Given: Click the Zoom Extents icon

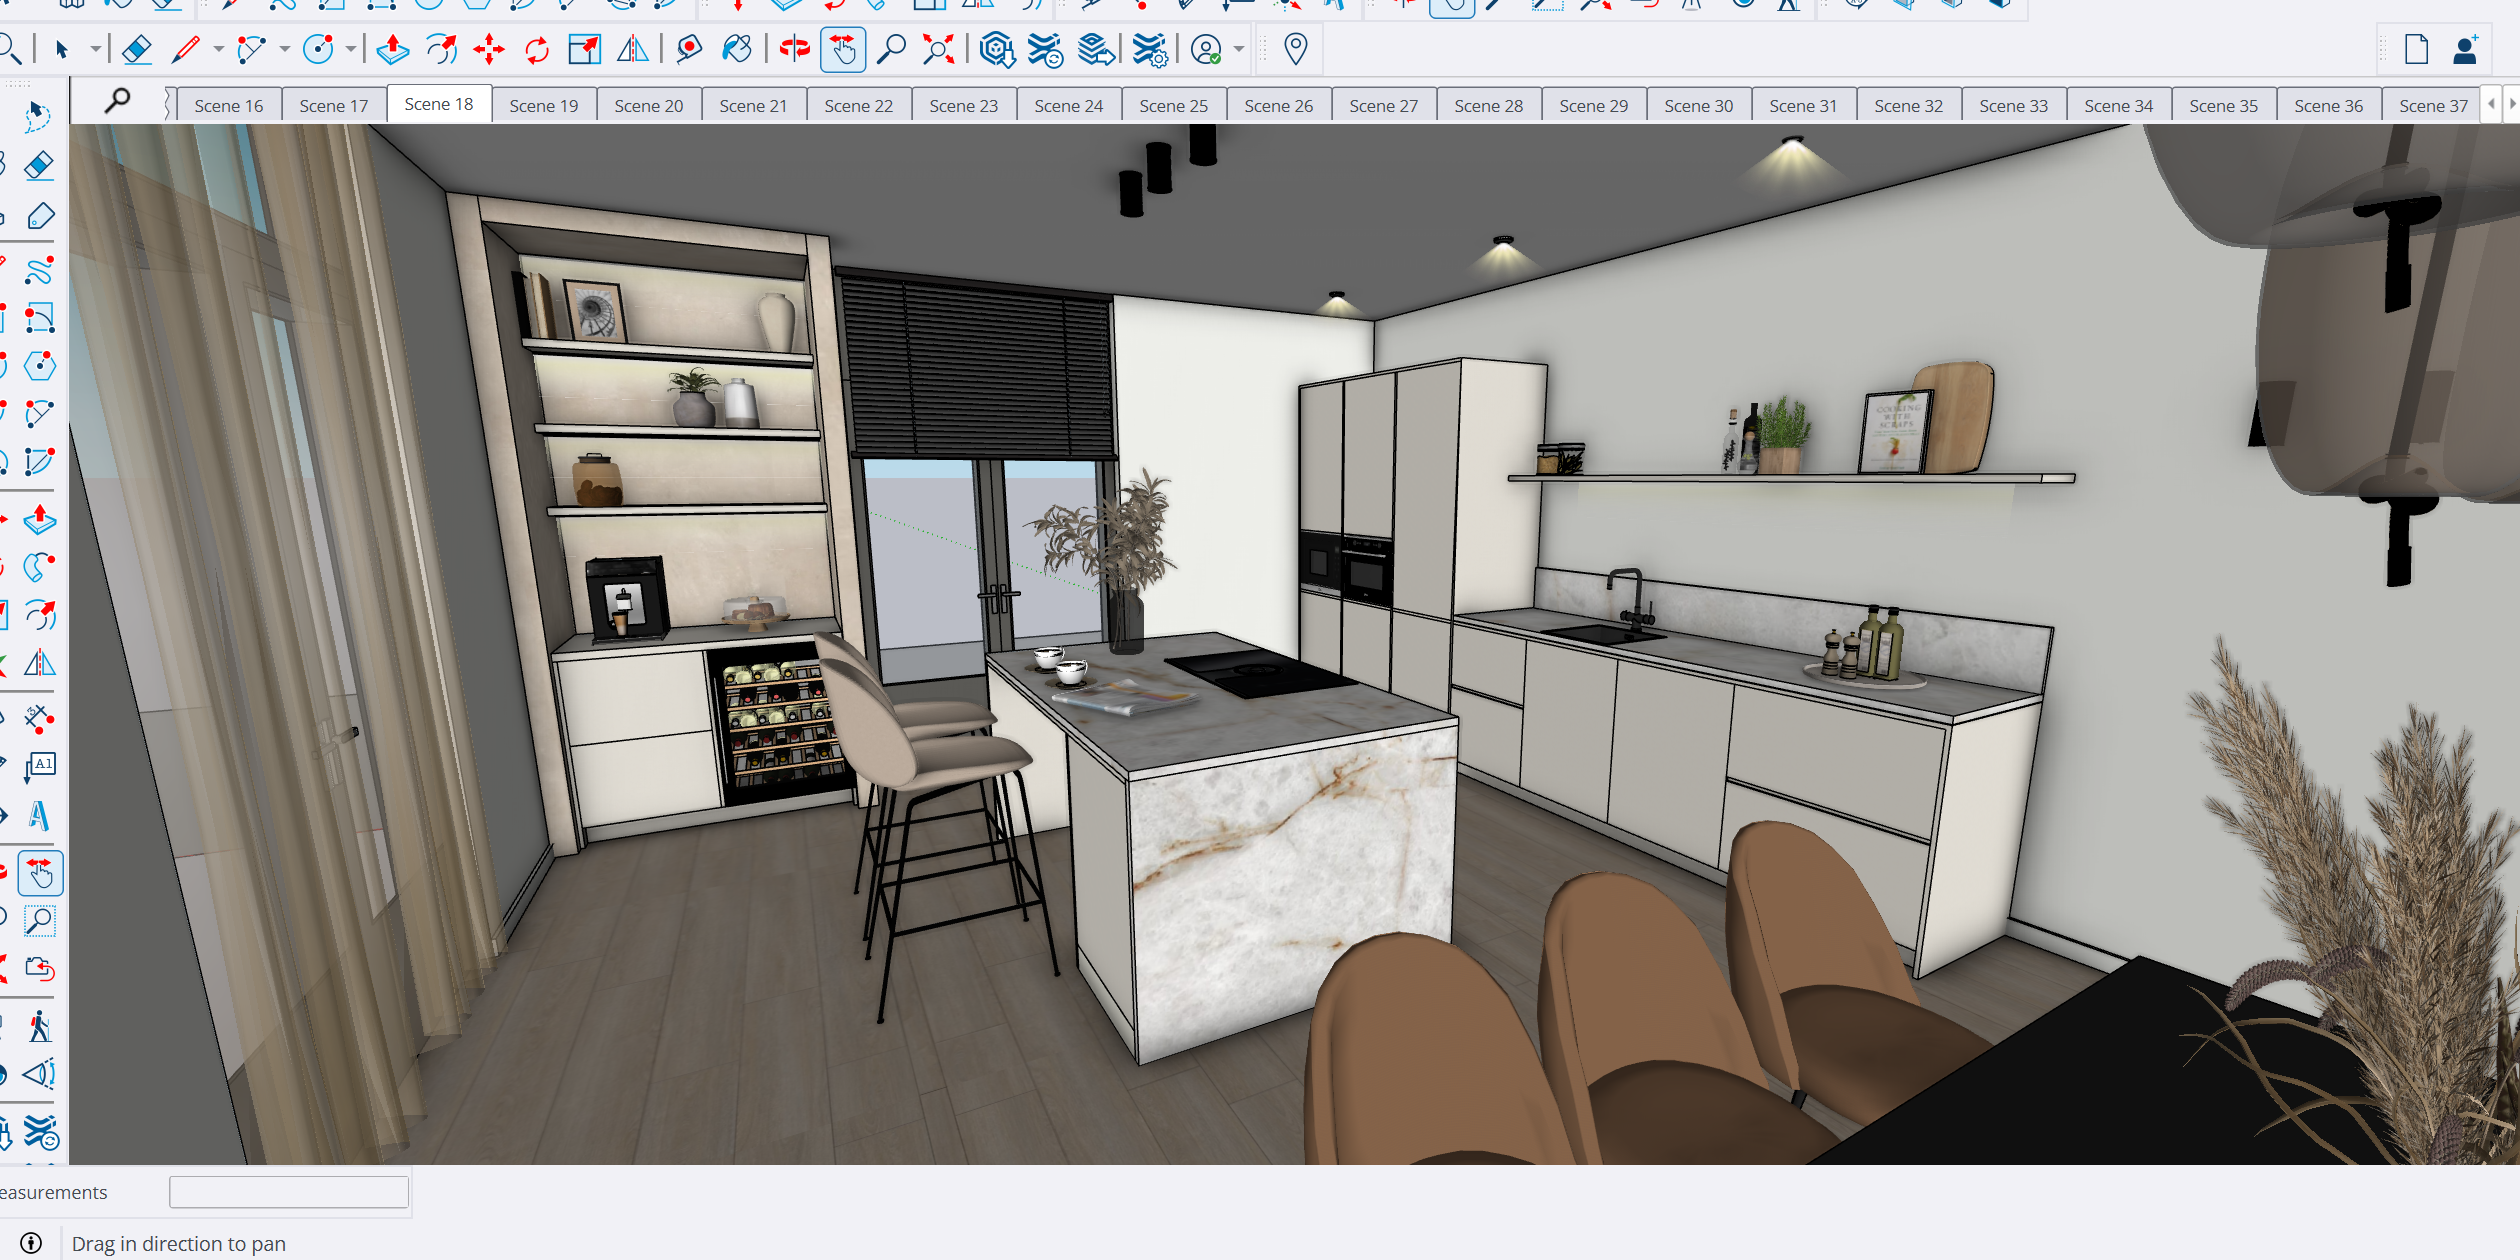Looking at the screenshot, I should [938, 49].
